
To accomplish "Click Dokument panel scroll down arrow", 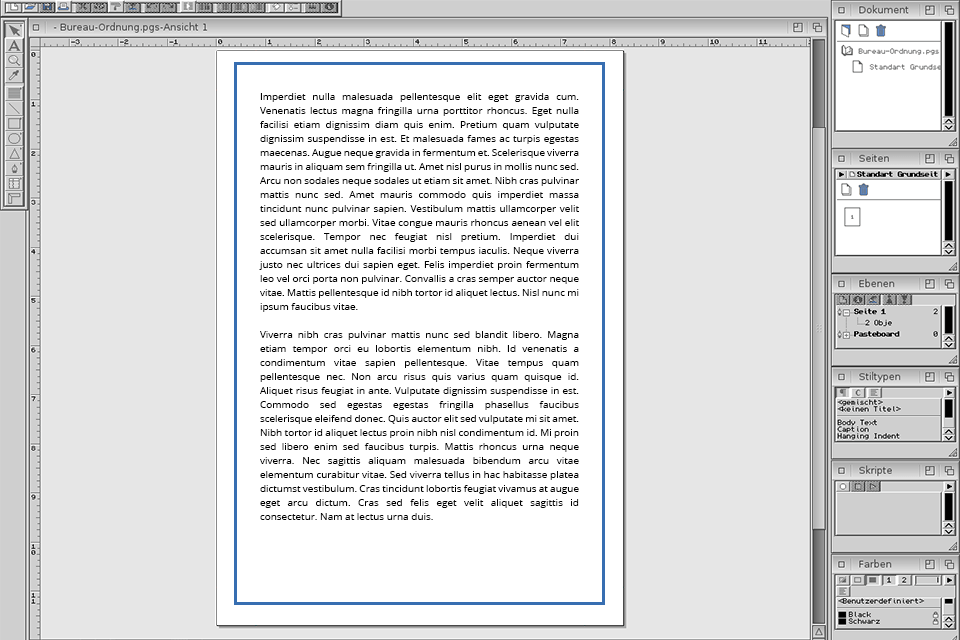I will click(x=948, y=127).
